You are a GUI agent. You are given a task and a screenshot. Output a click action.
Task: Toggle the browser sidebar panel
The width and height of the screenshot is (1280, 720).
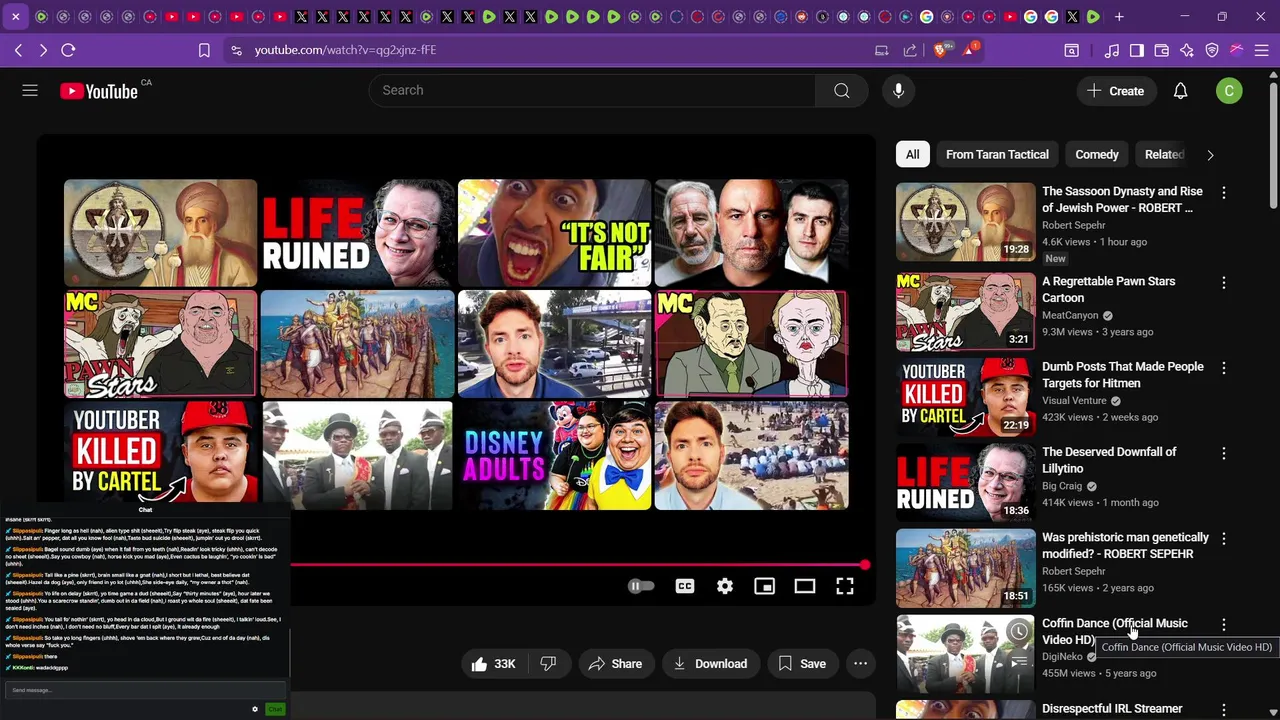pos(1137,50)
